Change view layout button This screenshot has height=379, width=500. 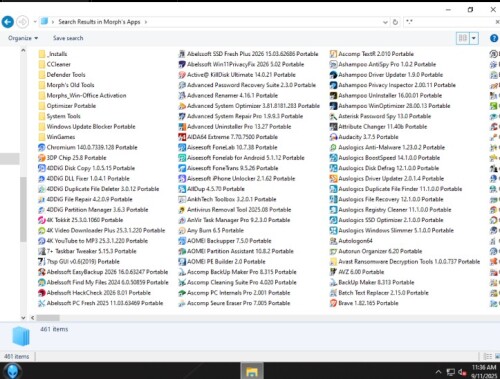tap(463, 38)
